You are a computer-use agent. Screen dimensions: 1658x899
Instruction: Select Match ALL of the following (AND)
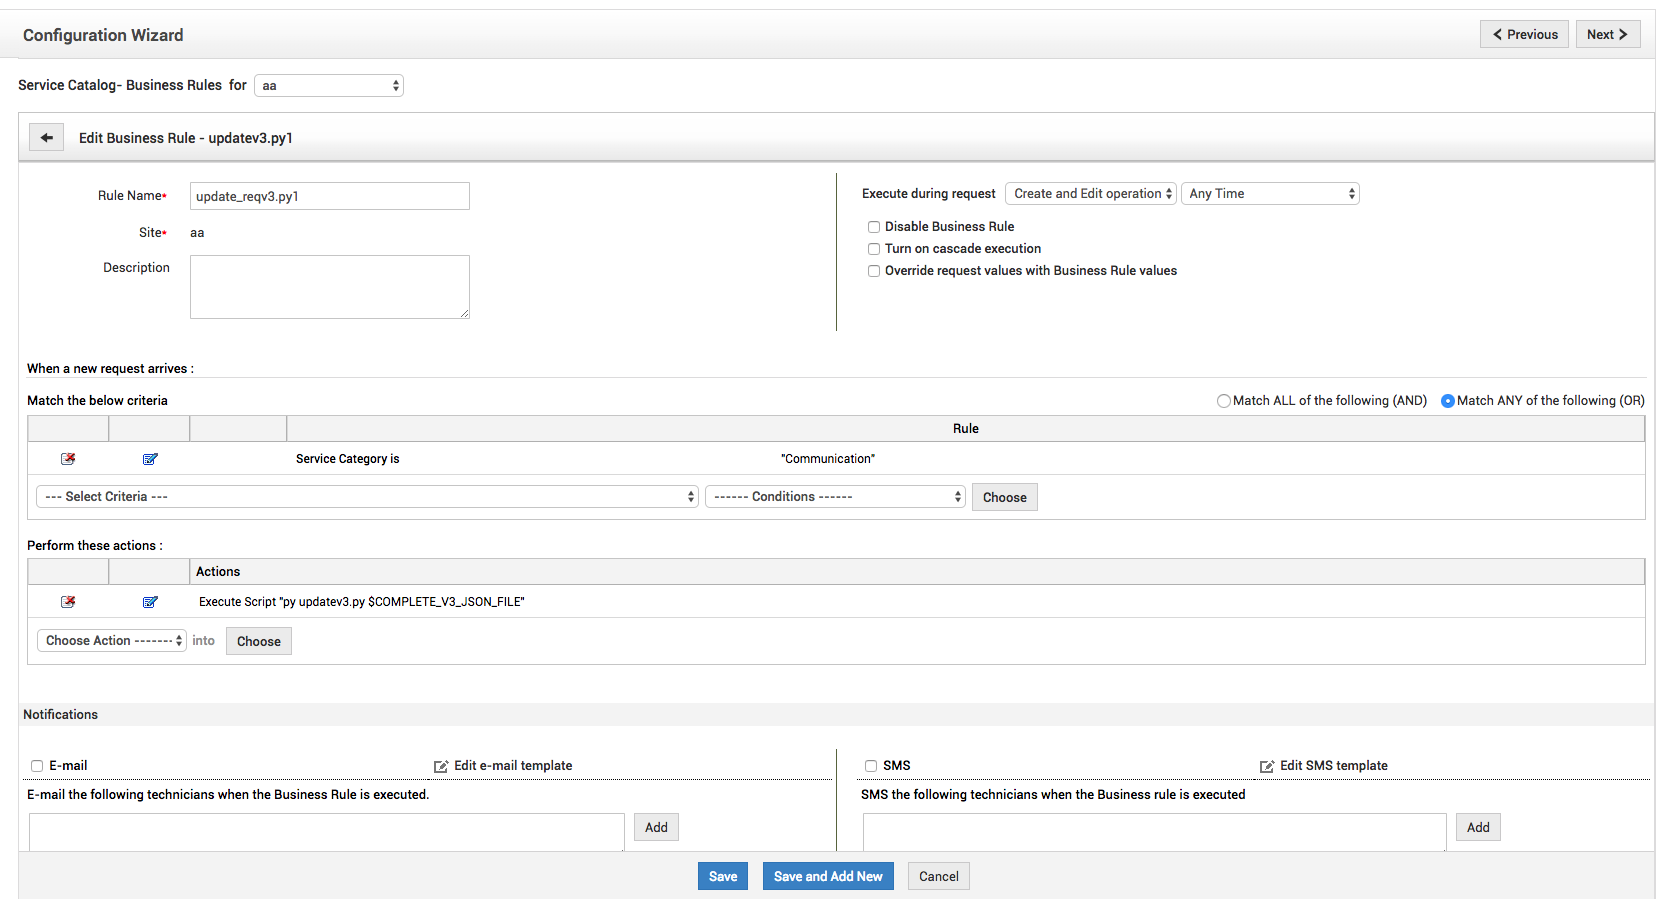click(1224, 401)
